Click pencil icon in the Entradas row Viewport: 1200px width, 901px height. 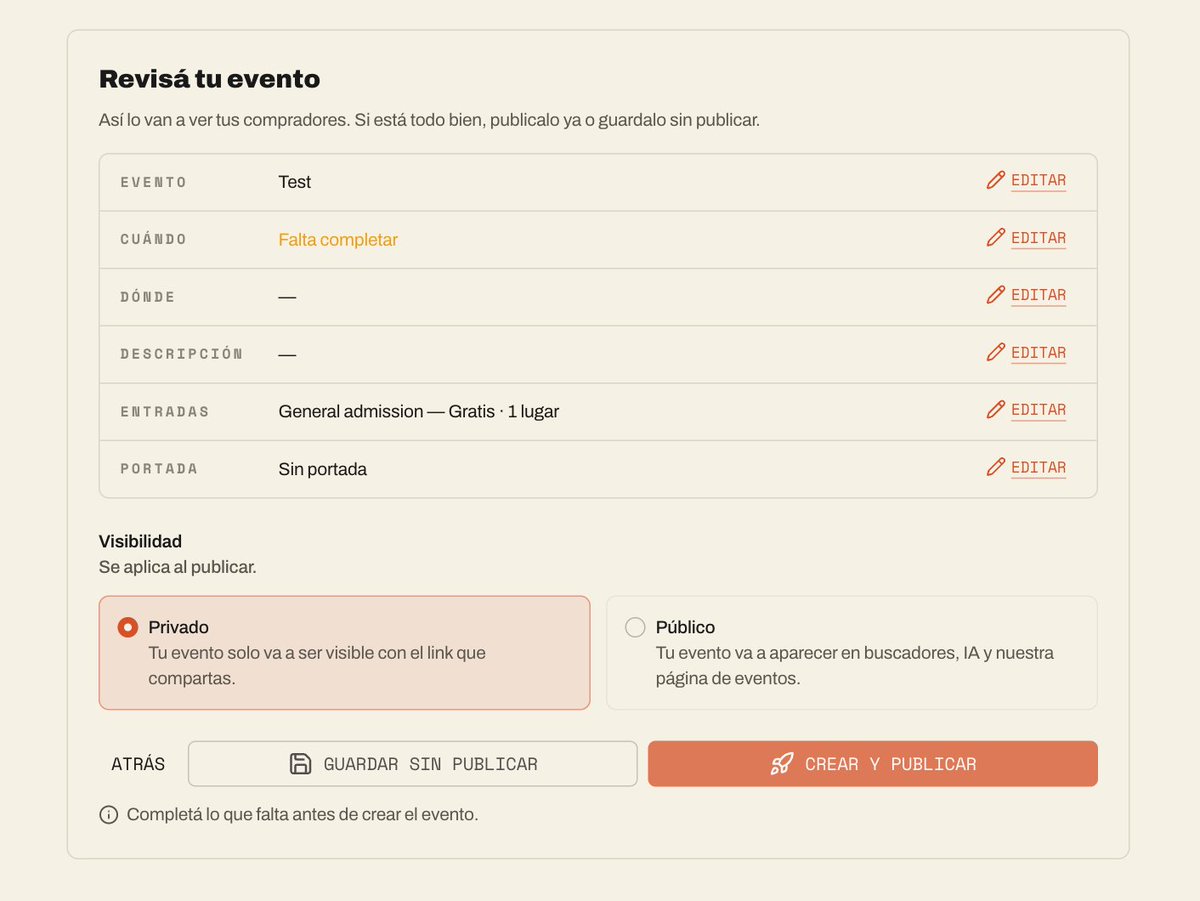pos(995,409)
